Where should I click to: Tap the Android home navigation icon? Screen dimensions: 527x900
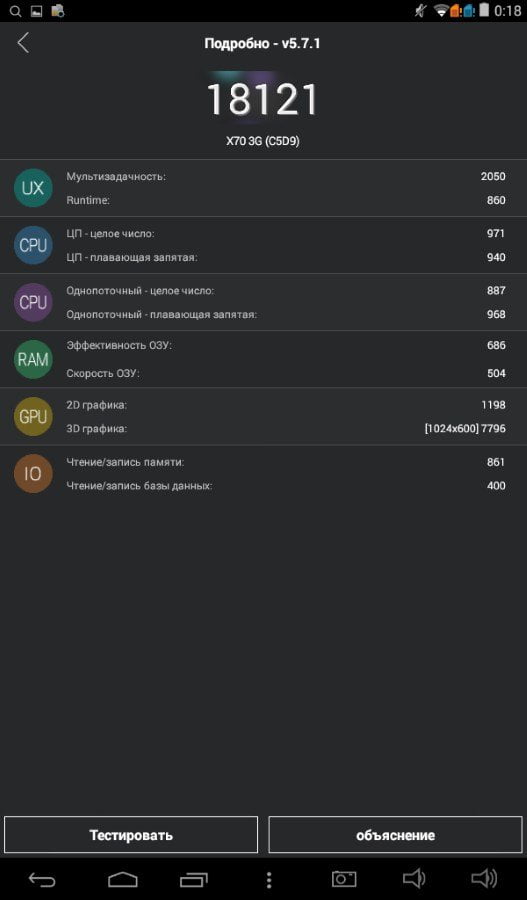coord(123,879)
